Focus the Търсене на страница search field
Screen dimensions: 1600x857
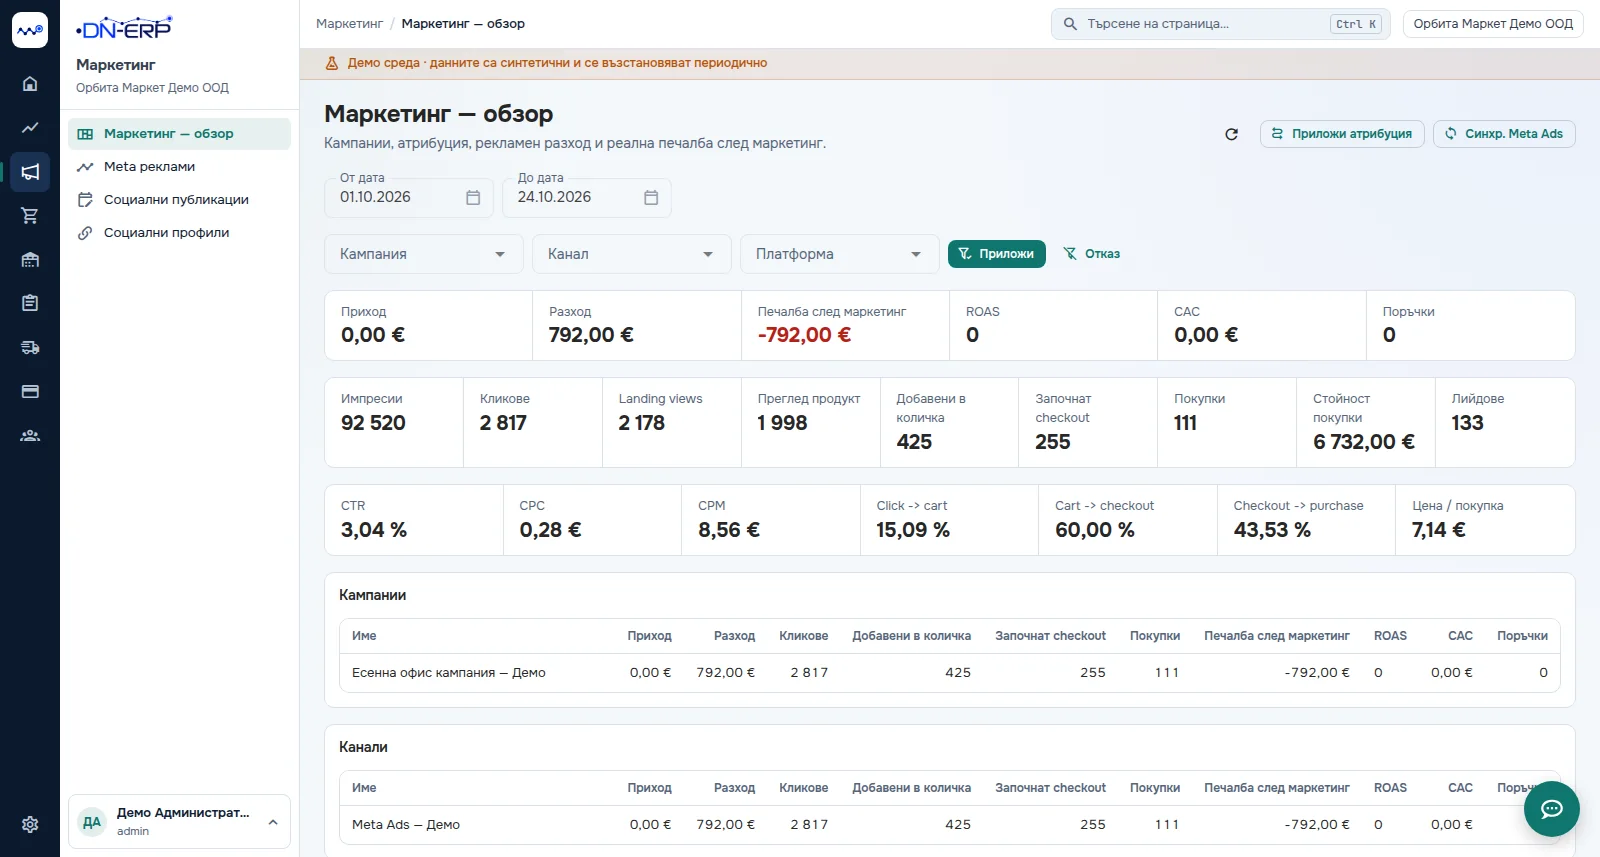[x=1220, y=24]
